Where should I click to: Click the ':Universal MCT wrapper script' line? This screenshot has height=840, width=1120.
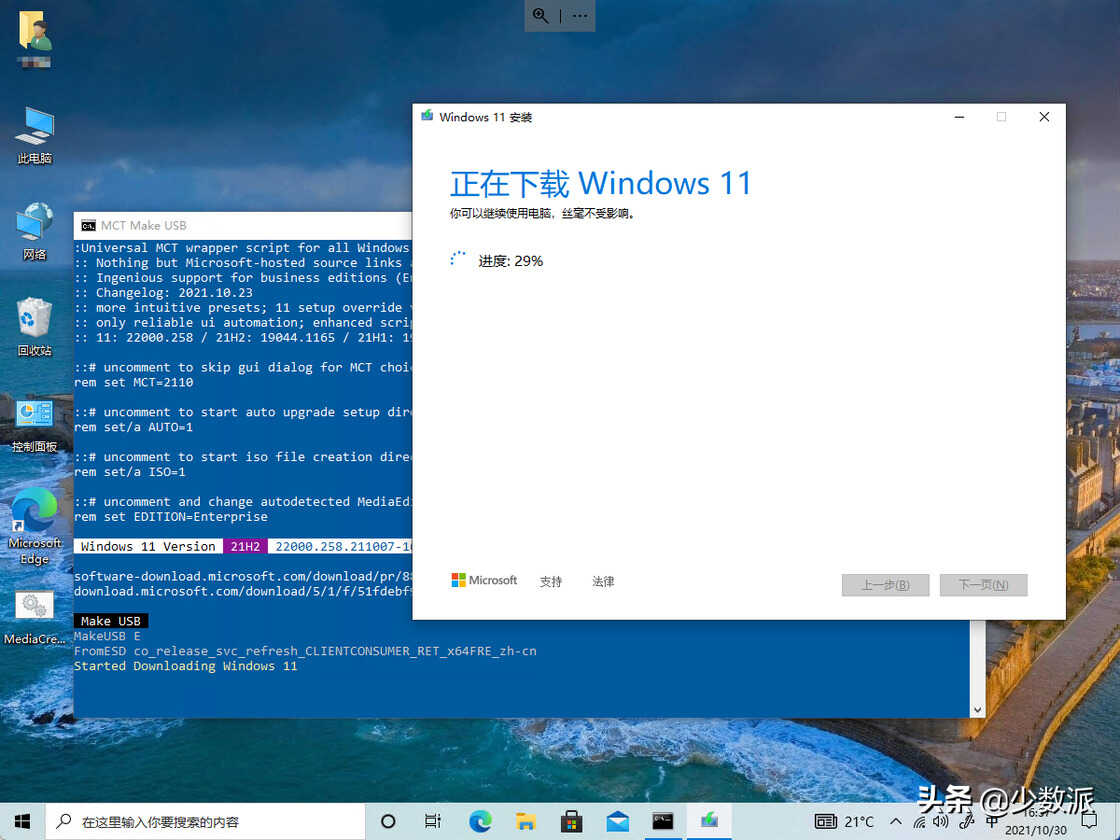tap(243, 248)
